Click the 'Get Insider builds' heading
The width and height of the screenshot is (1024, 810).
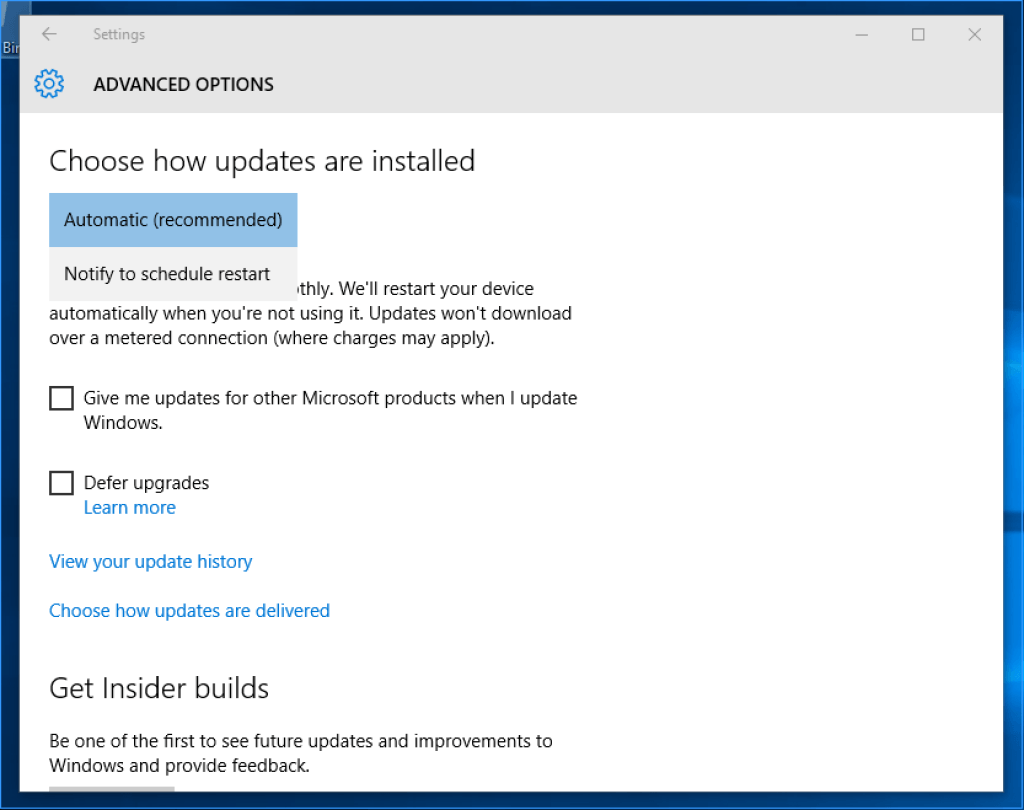(159, 688)
